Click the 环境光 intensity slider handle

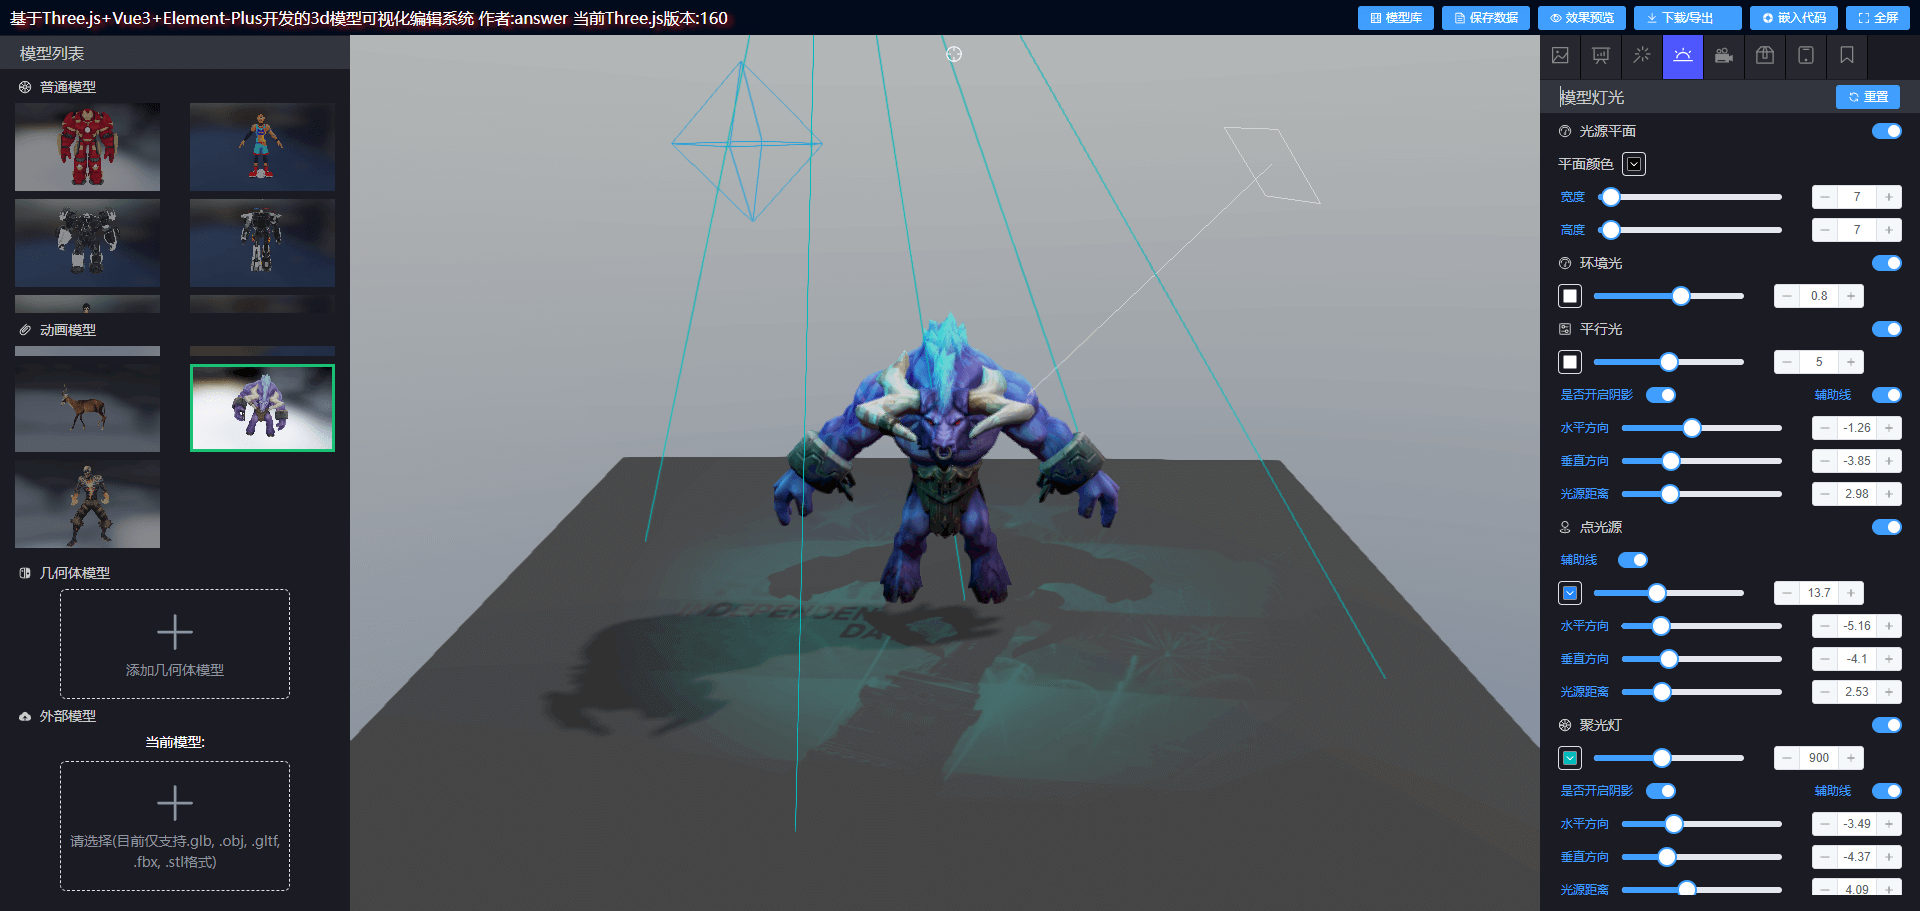(x=1681, y=296)
